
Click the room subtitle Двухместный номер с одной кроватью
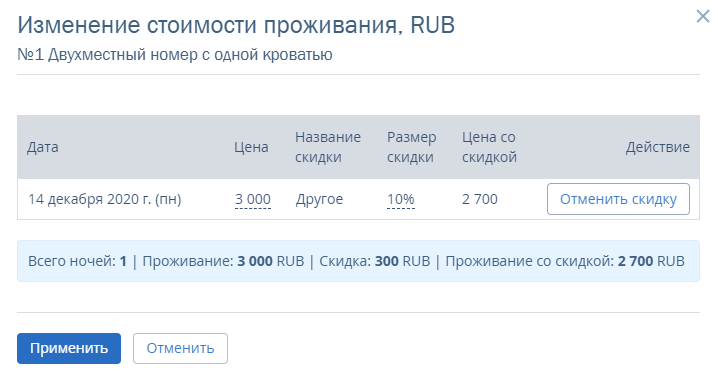click(x=190, y=55)
